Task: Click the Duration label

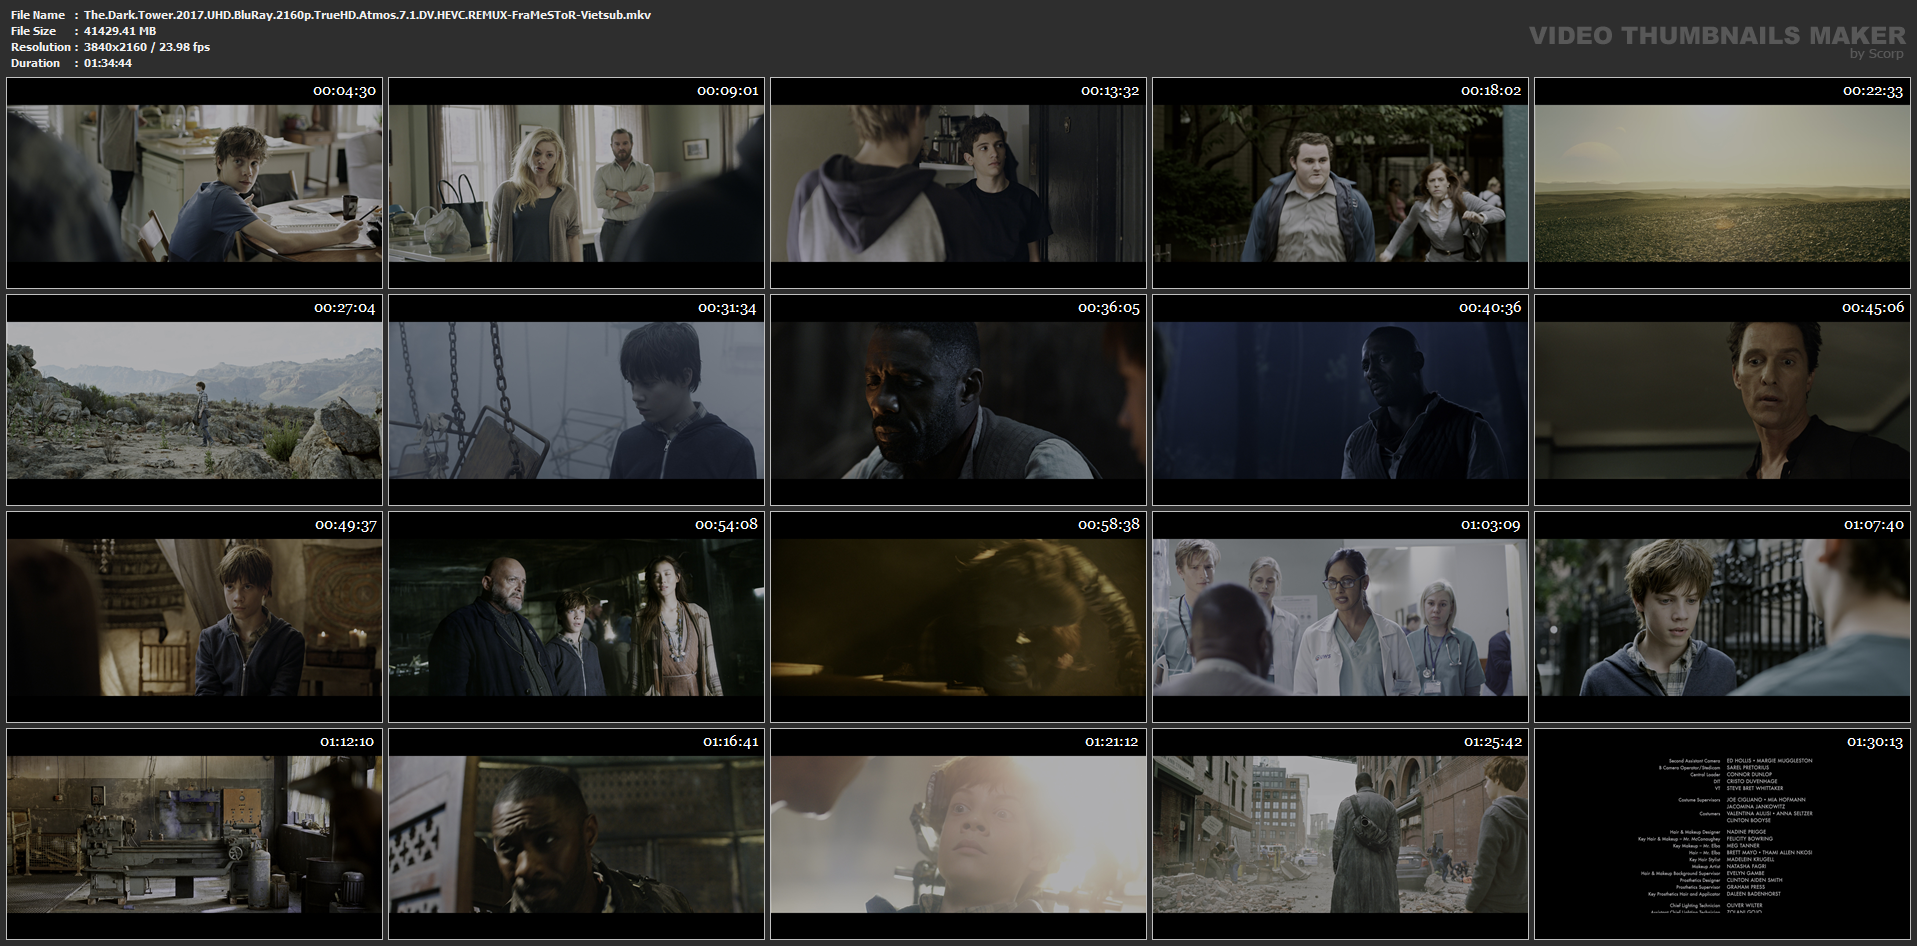Action: 35,63
